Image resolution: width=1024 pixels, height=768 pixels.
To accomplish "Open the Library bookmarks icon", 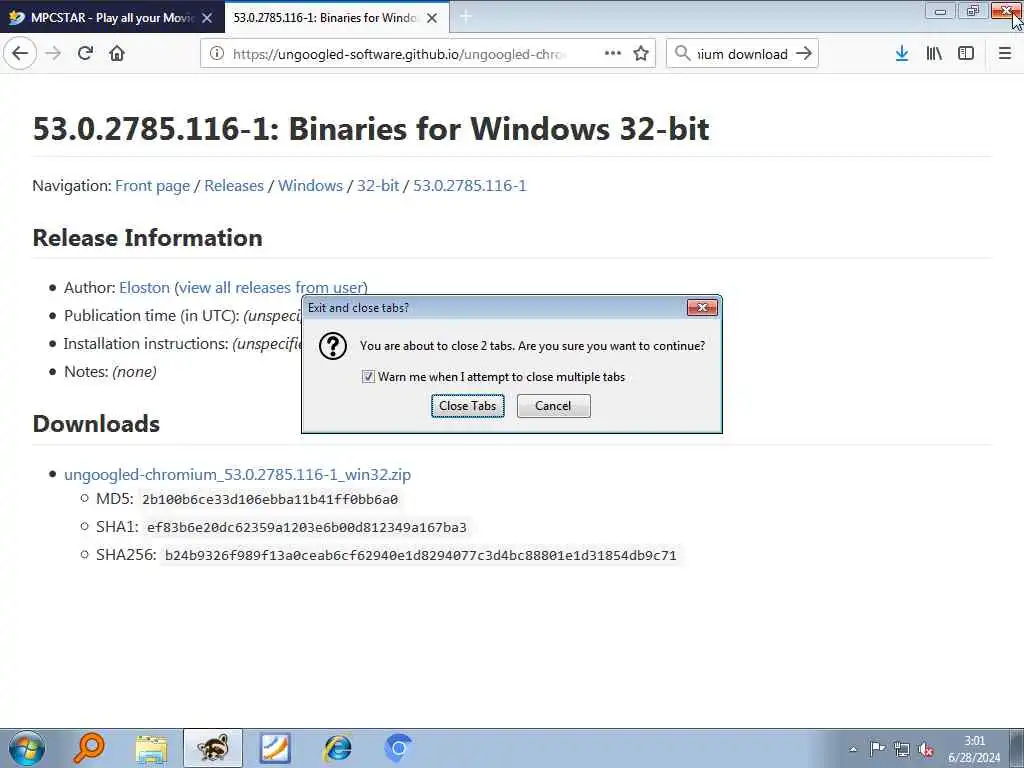I will coord(934,54).
